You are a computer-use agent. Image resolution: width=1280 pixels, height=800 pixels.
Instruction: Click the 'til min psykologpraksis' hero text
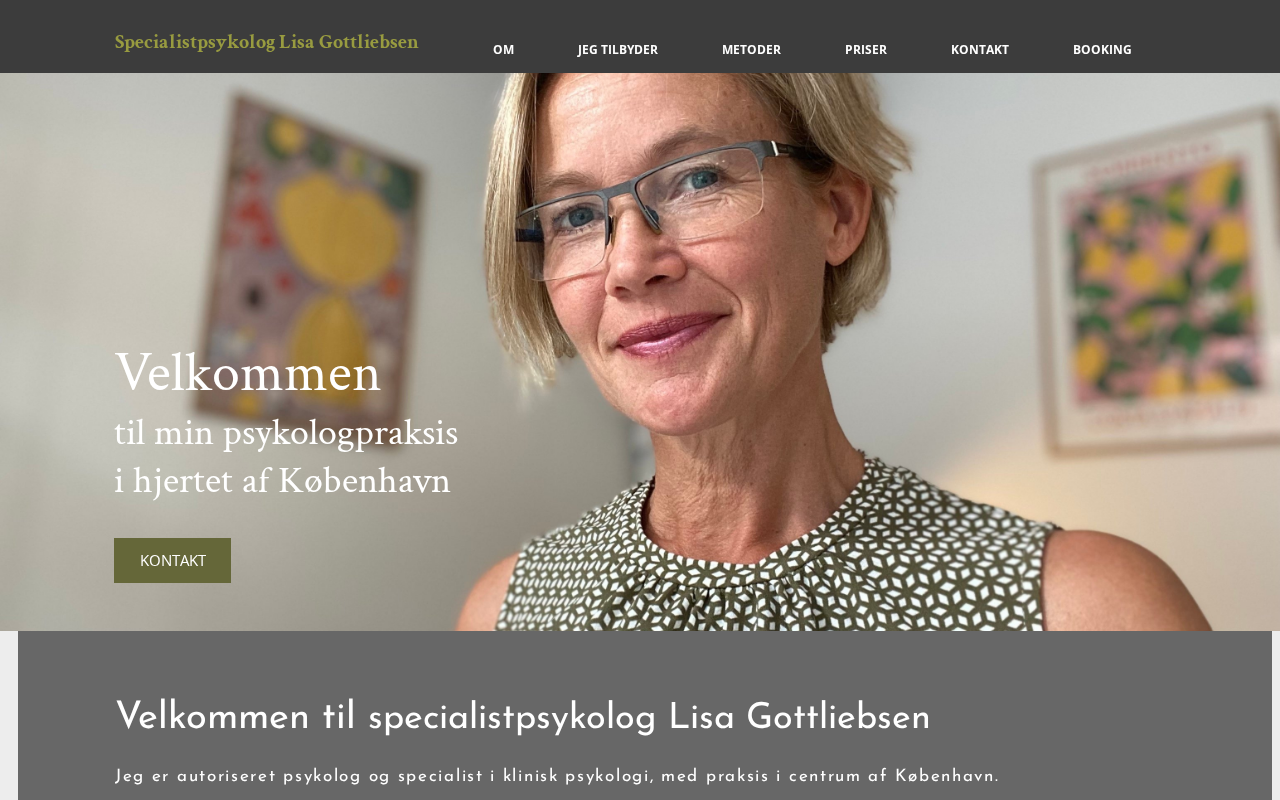(x=286, y=433)
